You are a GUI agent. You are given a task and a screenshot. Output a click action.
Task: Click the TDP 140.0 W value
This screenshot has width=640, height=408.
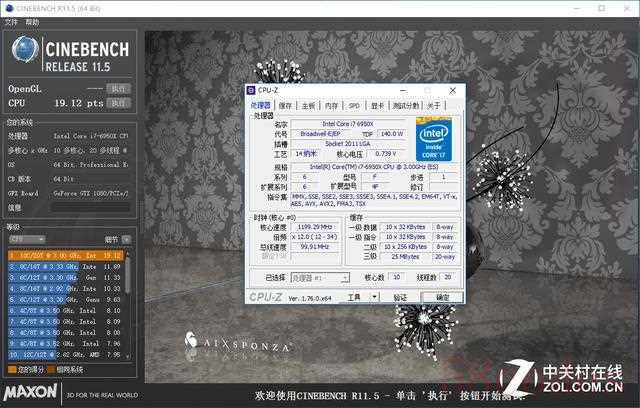[x=391, y=134]
